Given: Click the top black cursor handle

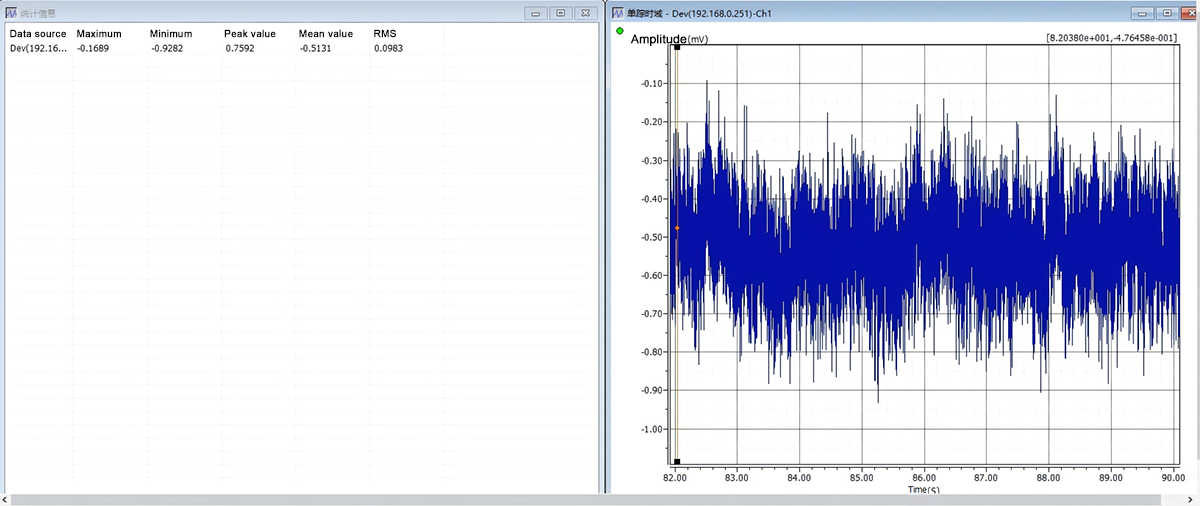Looking at the screenshot, I should (677, 46).
